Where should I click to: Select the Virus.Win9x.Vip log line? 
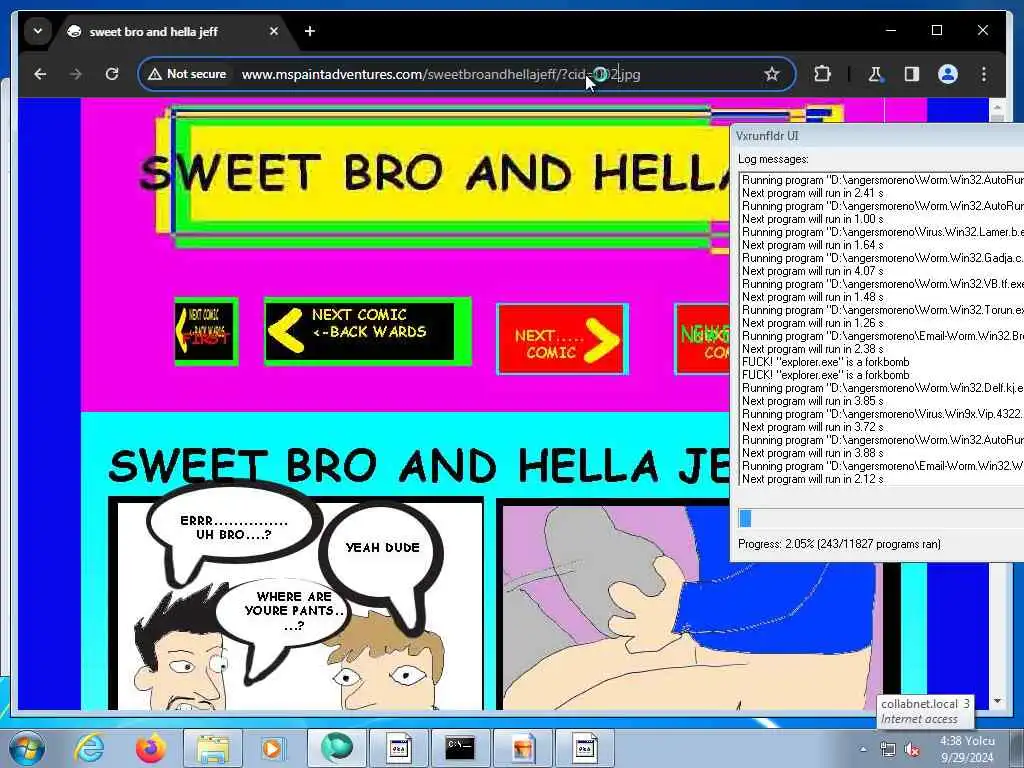coord(882,414)
